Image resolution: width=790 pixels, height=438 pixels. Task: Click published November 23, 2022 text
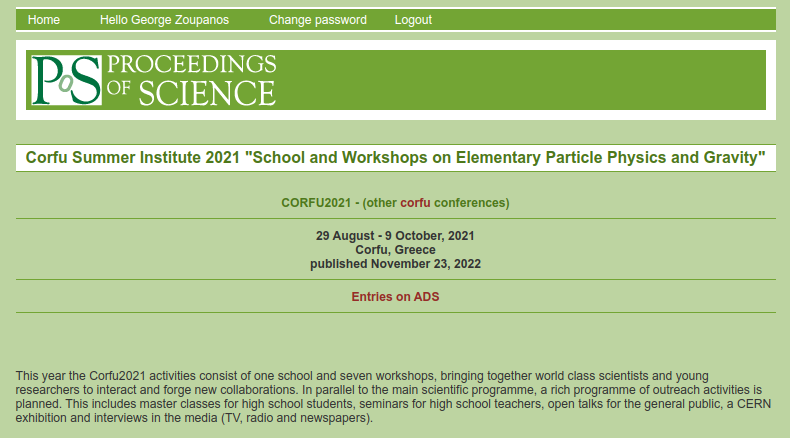click(396, 264)
